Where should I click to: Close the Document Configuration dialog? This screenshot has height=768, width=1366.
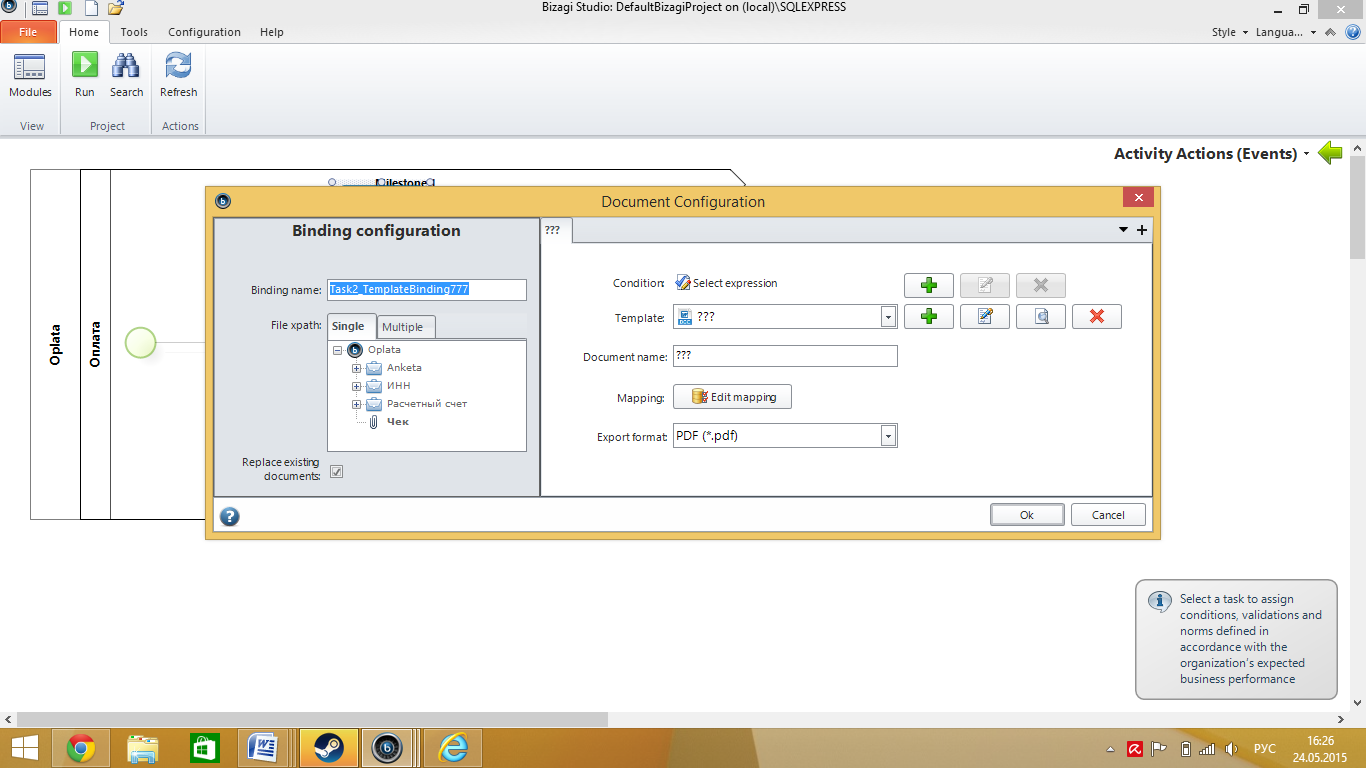[x=1138, y=197]
